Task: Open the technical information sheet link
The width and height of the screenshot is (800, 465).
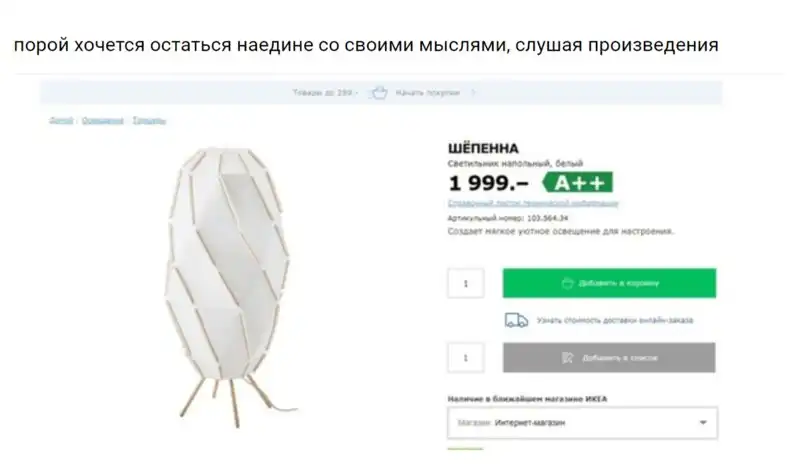Action: point(533,203)
